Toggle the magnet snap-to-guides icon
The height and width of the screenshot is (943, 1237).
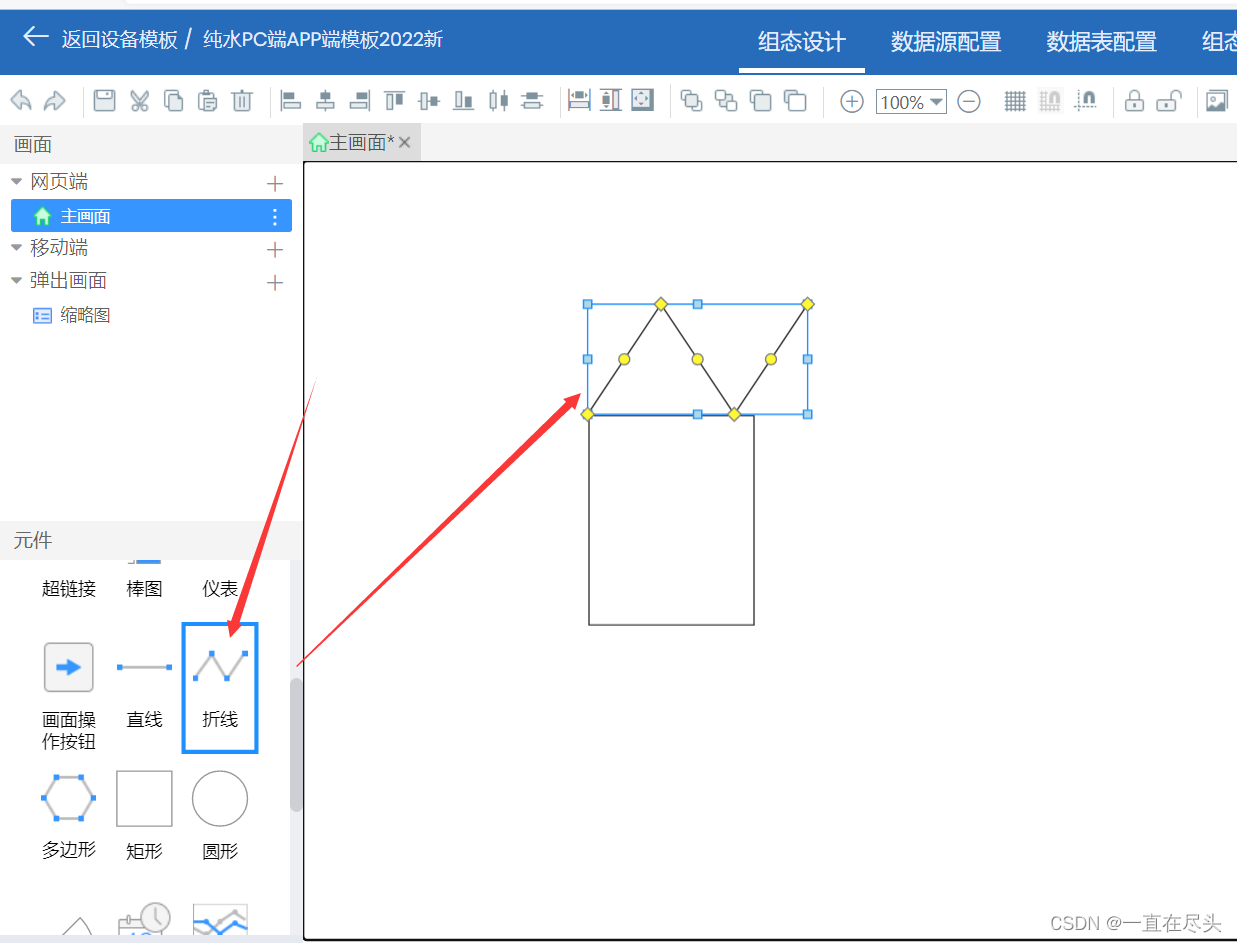click(1085, 101)
